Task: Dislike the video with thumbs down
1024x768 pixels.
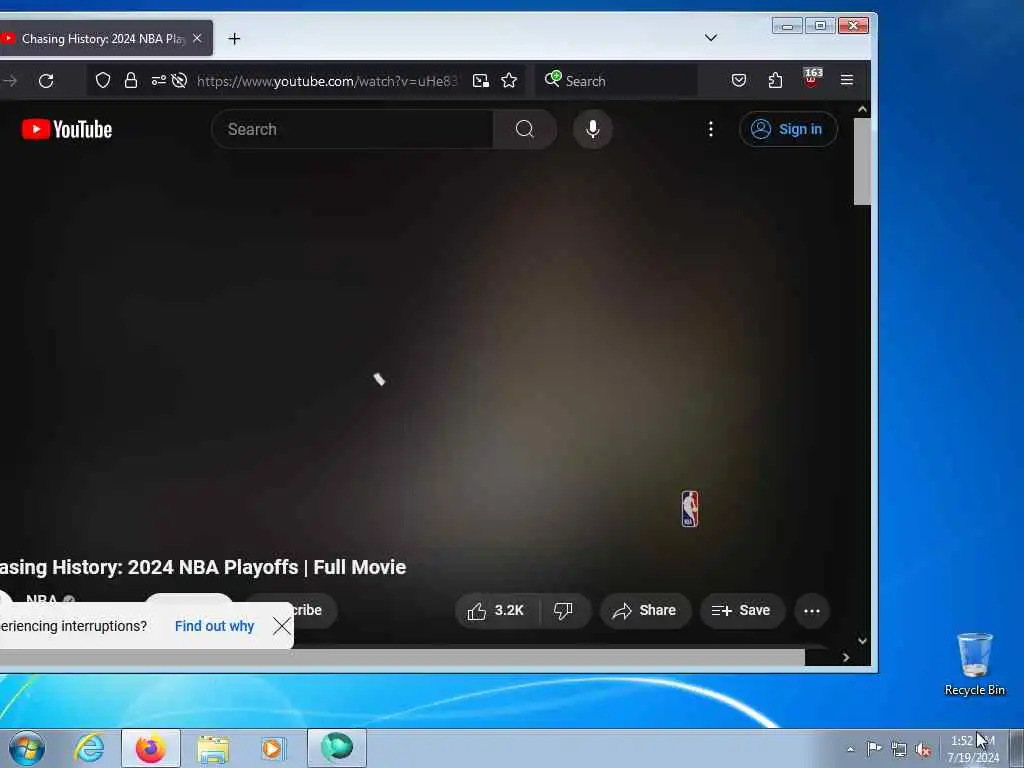Action: coord(564,611)
